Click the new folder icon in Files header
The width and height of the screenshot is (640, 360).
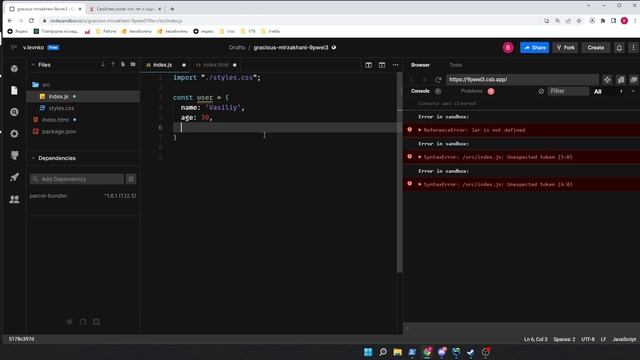tap(133, 64)
